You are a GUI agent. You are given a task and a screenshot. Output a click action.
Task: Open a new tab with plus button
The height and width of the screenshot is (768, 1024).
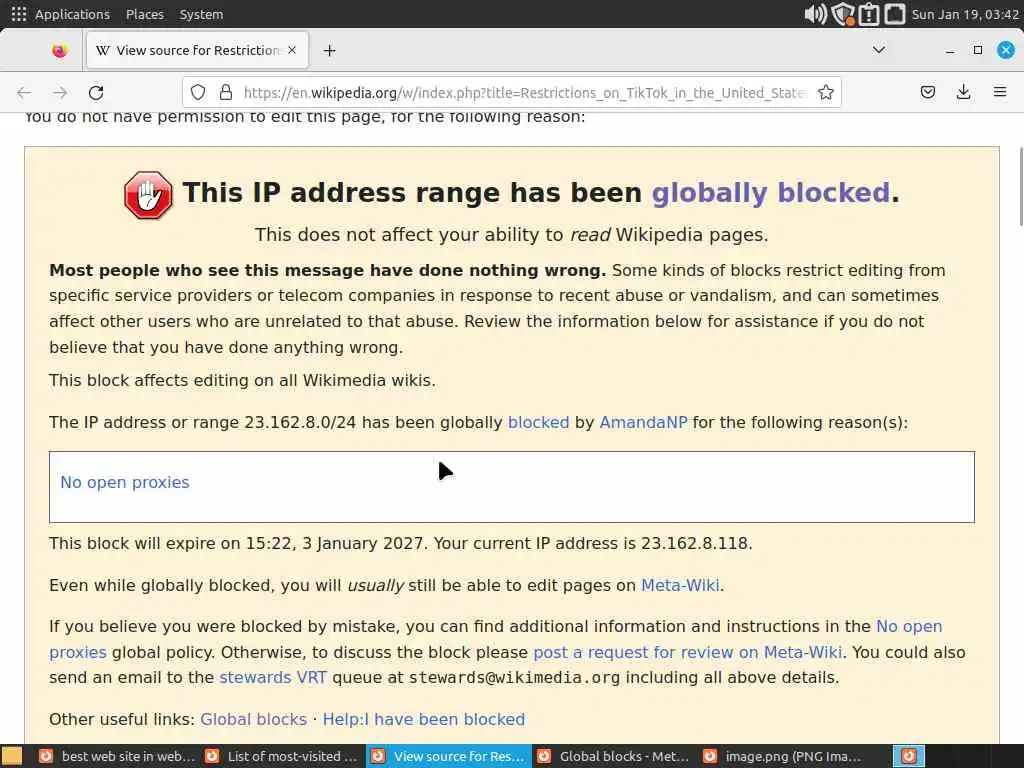pyautogui.click(x=329, y=50)
